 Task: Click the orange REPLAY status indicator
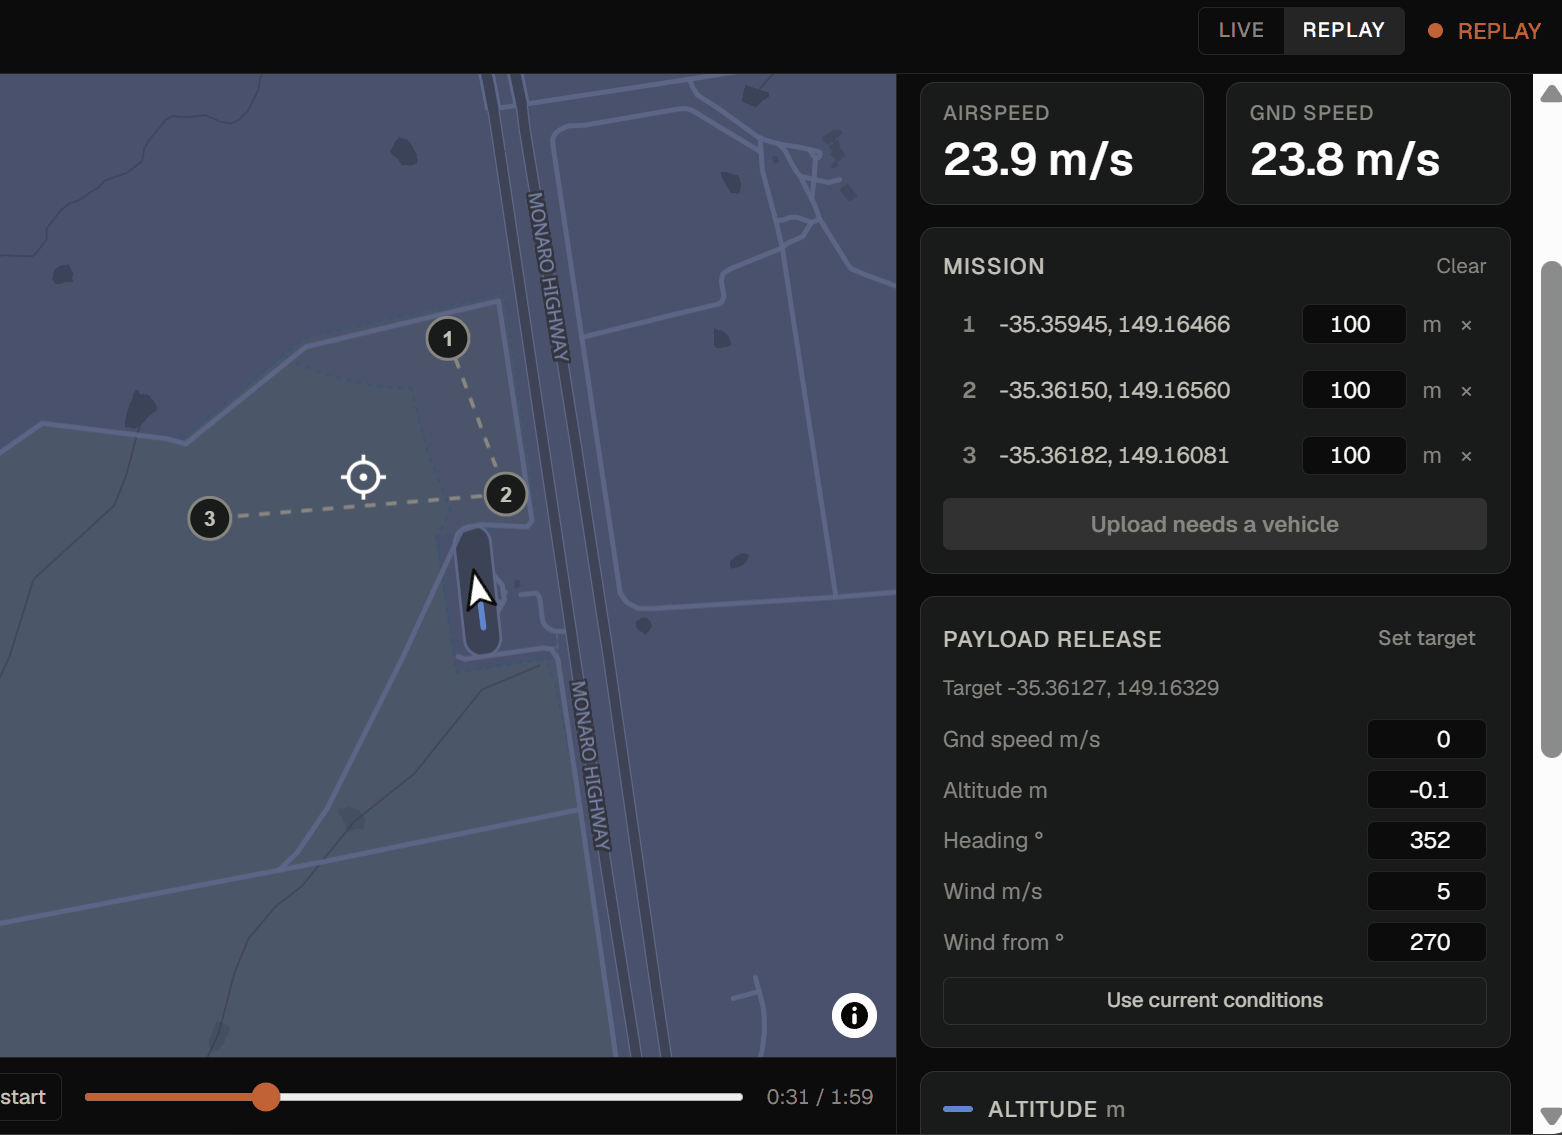1484,31
